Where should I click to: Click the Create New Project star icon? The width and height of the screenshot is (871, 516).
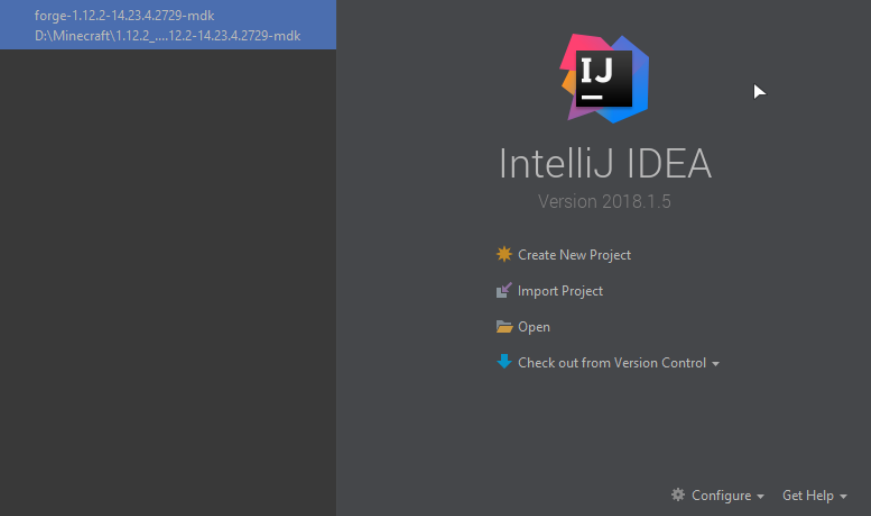pos(504,254)
